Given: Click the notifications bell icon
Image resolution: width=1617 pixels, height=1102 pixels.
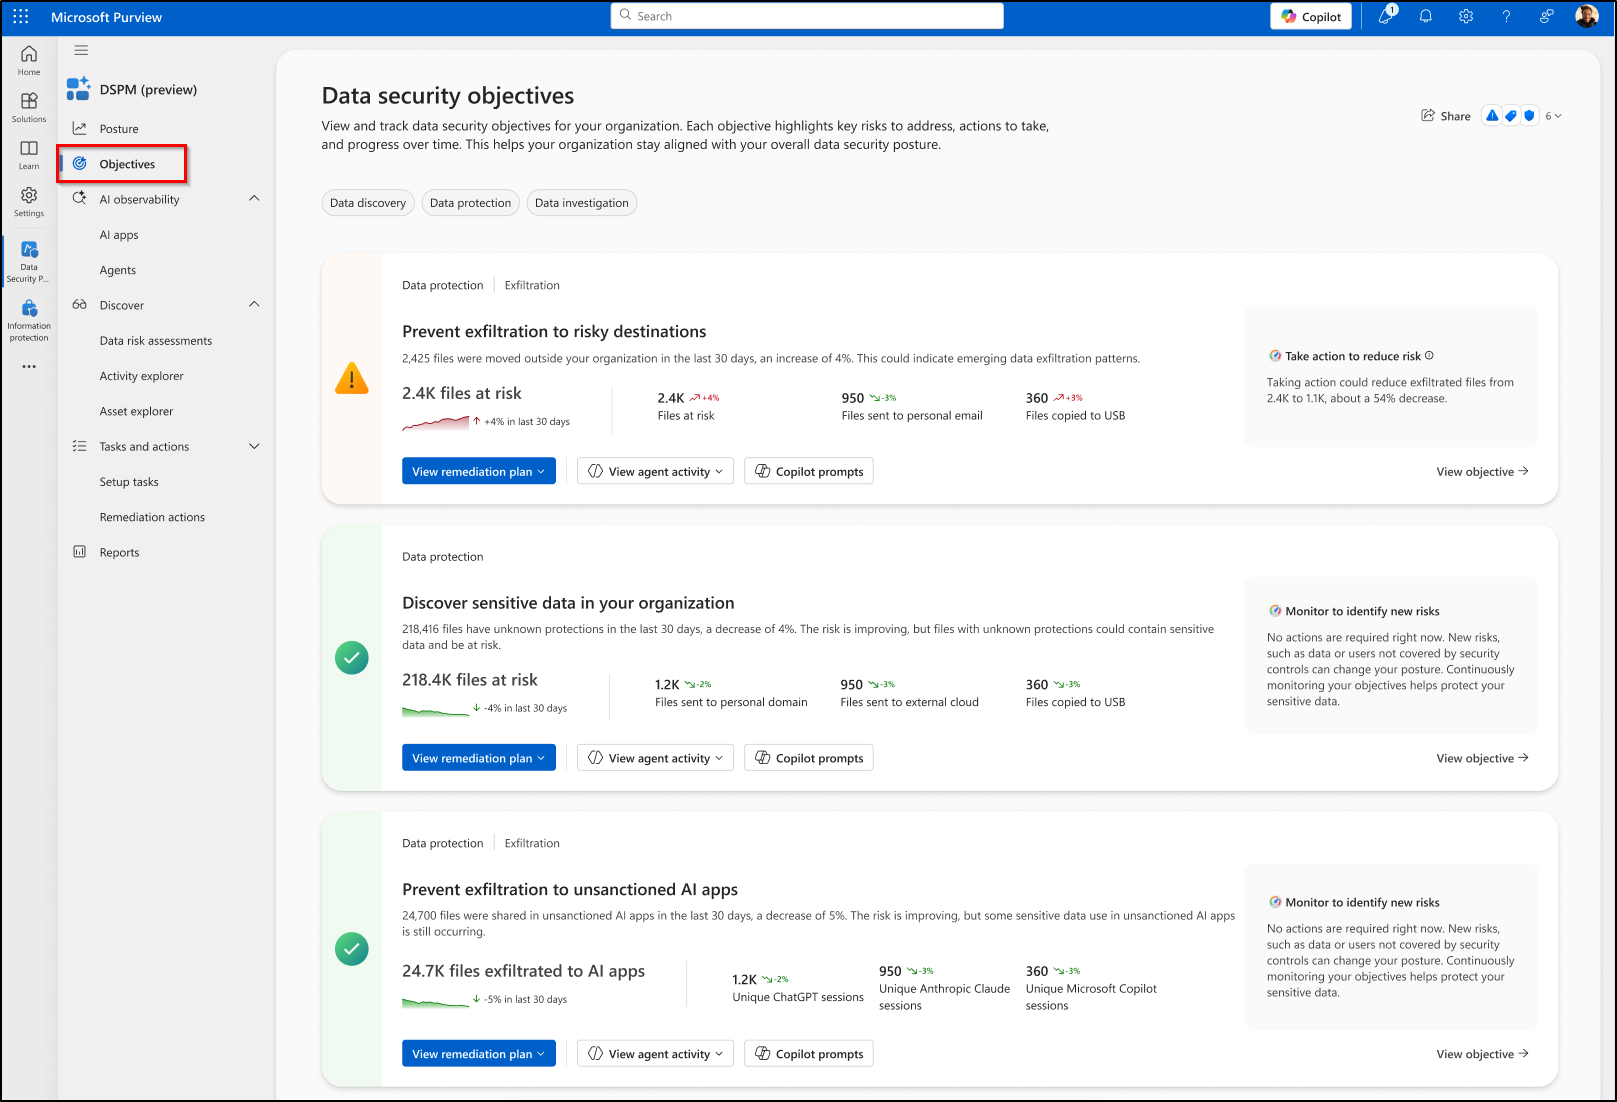Looking at the screenshot, I should [1426, 16].
